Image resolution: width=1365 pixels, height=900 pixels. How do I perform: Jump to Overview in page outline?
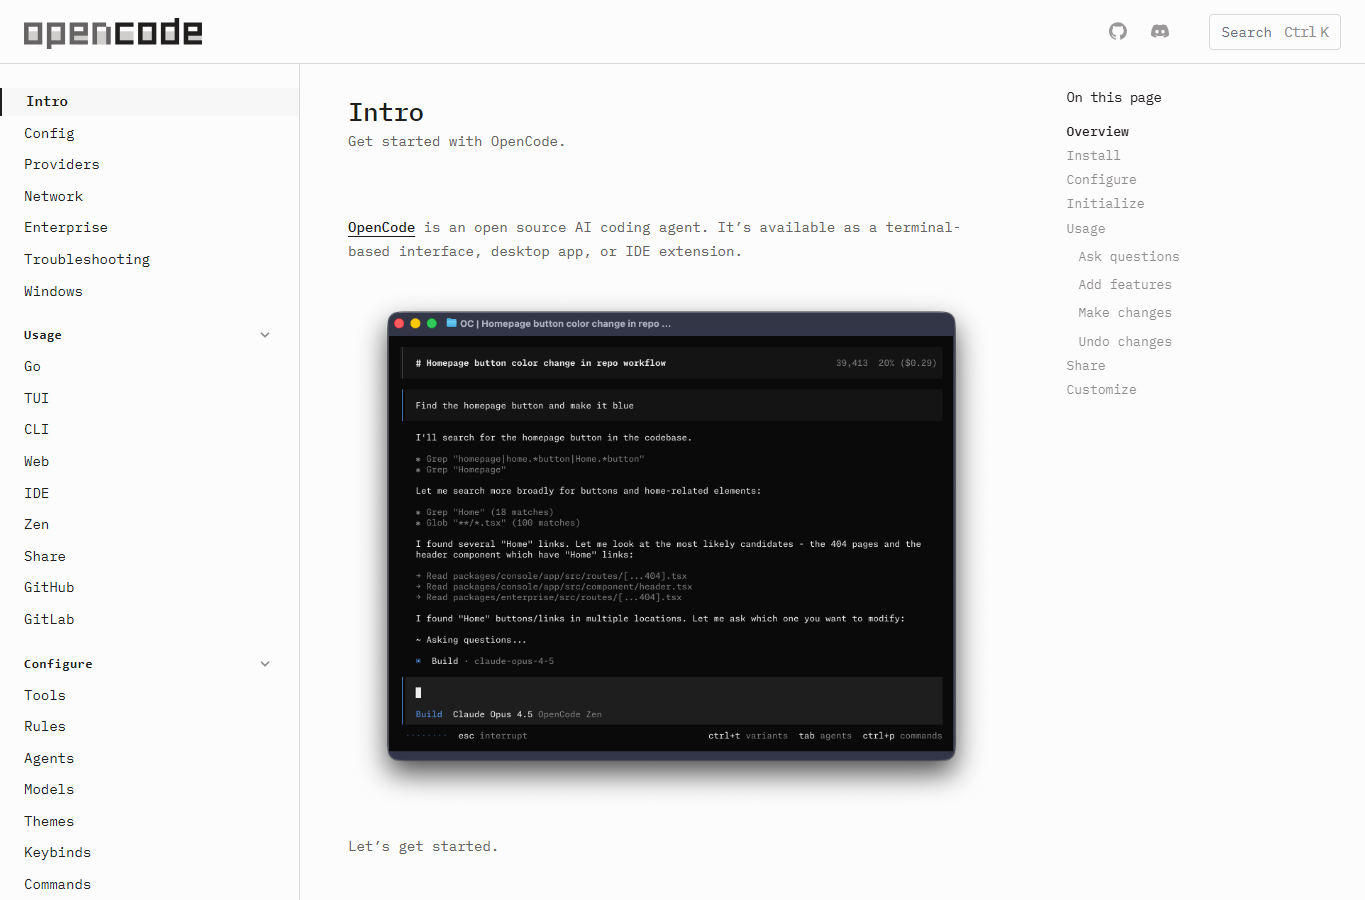tap(1097, 131)
